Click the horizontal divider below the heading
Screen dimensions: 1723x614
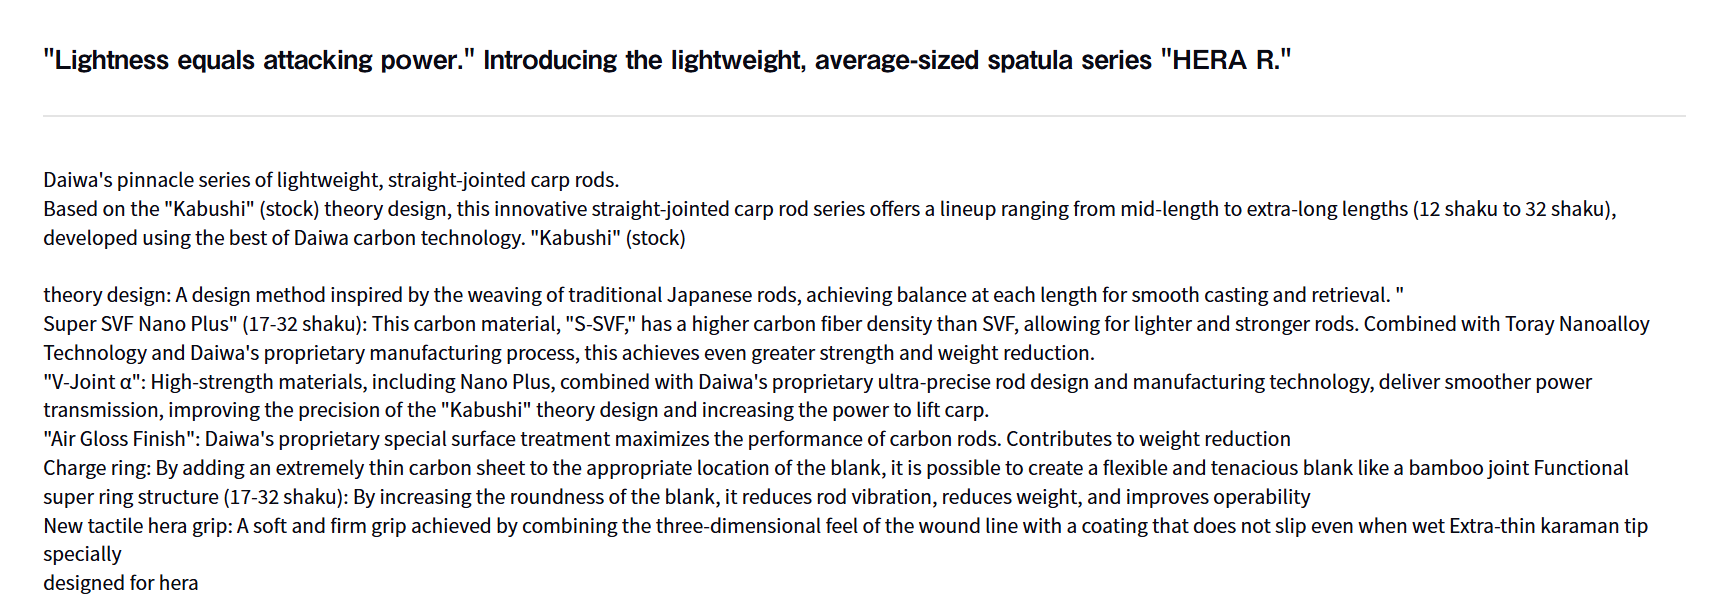864,116
